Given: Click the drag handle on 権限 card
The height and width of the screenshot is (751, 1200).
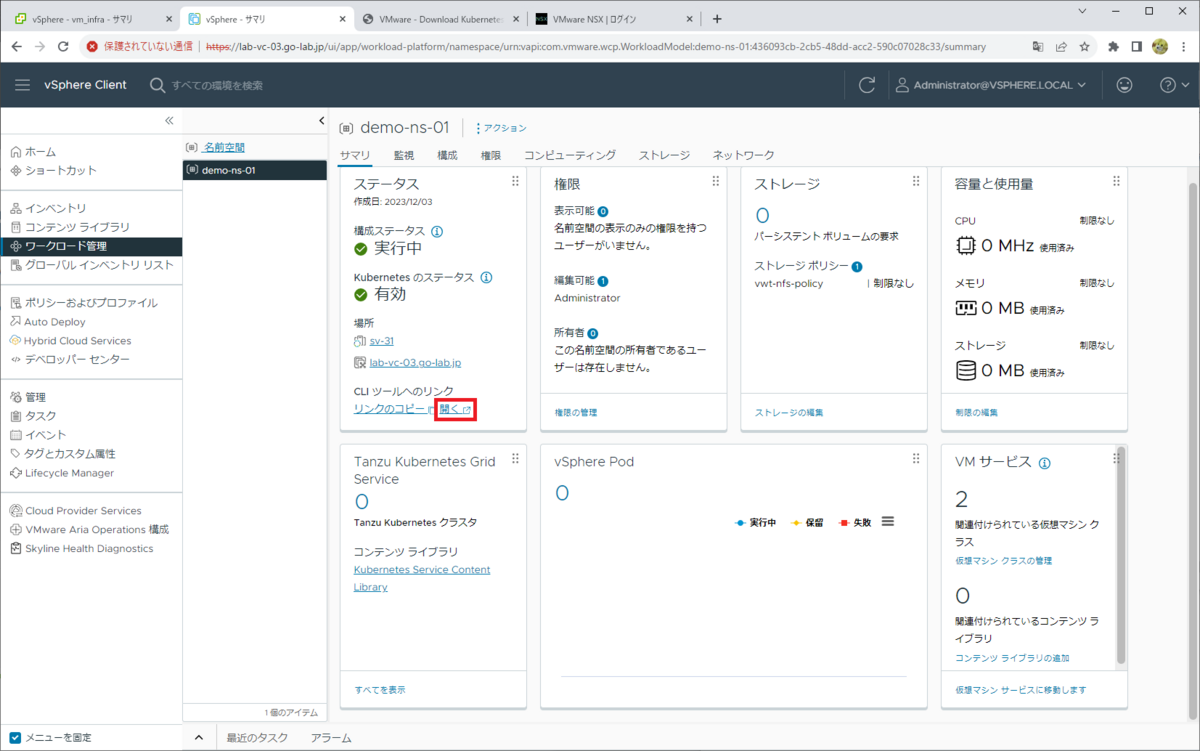Looking at the screenshot, I should [x=715, y=181].
